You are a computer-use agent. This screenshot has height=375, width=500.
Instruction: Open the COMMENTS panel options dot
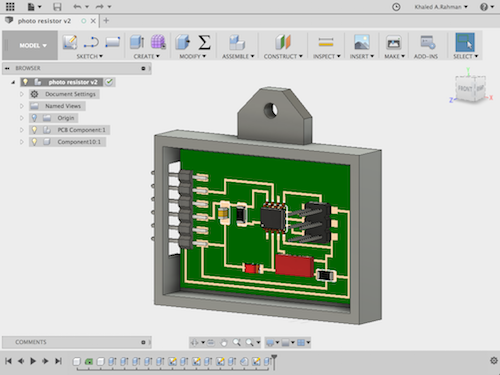coord(143,342)
